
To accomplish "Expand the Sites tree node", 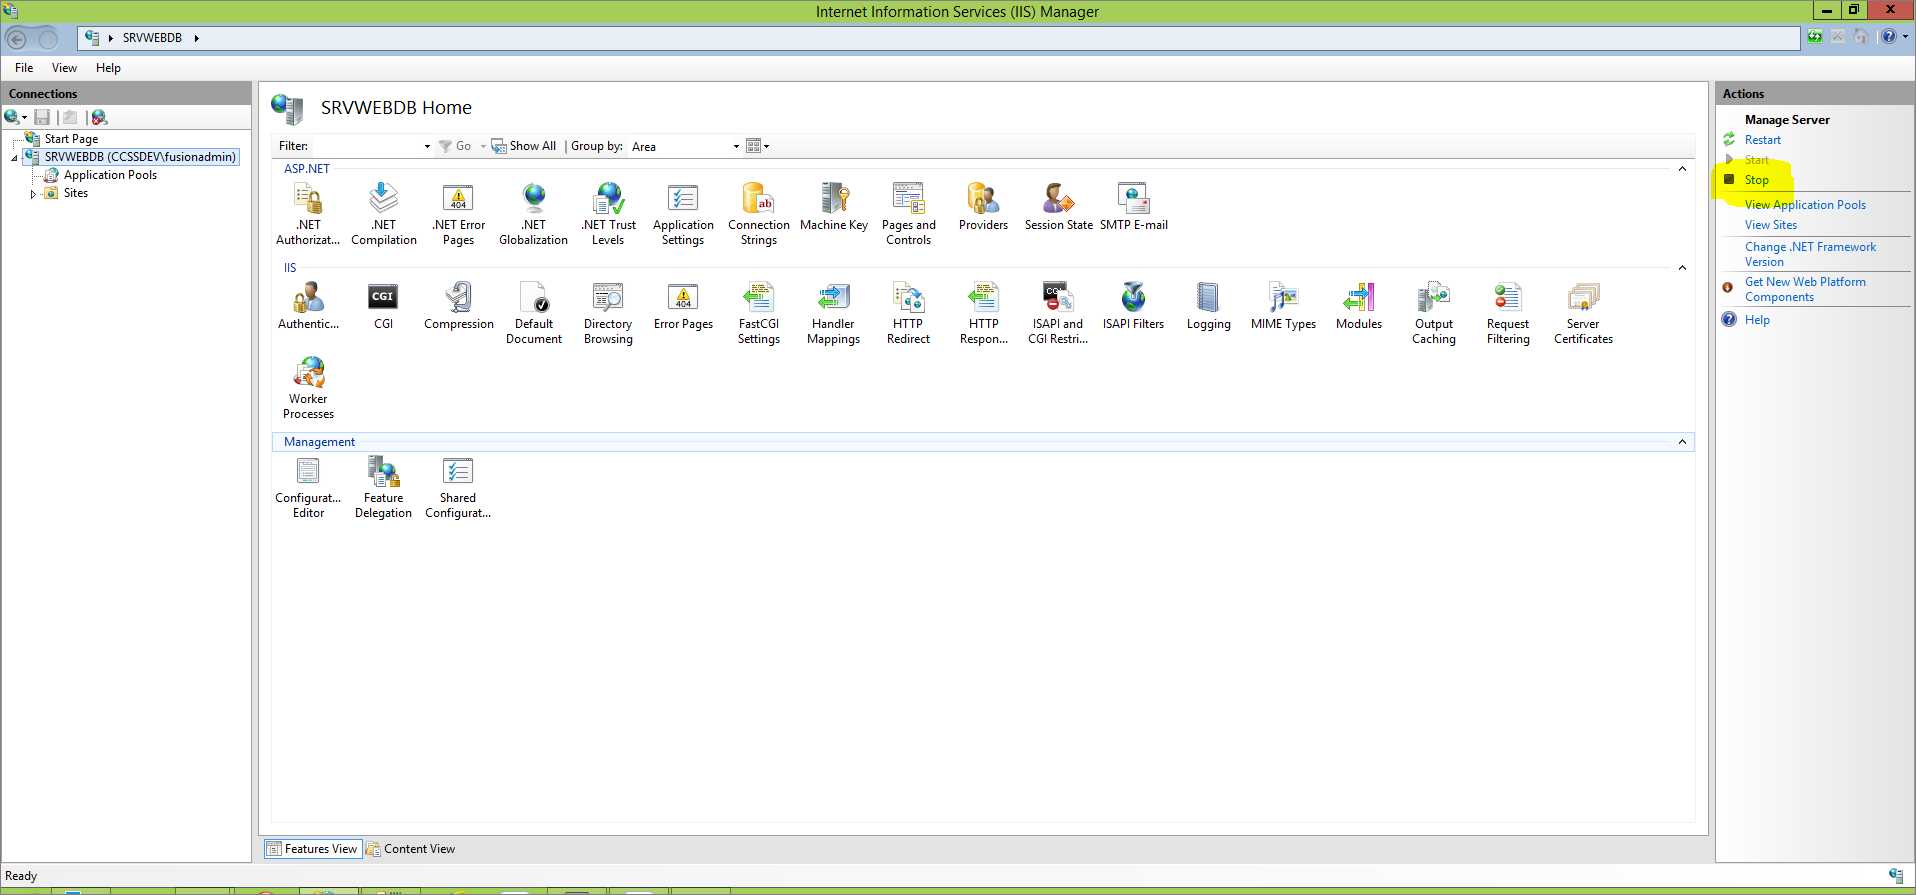I will click(33, 194).
